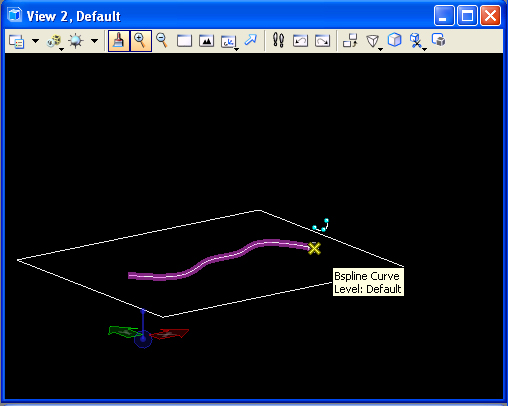Viewport: 508px width, 406px height.
Task: Click the Fit View mountain icon
Action: (206, 41)
